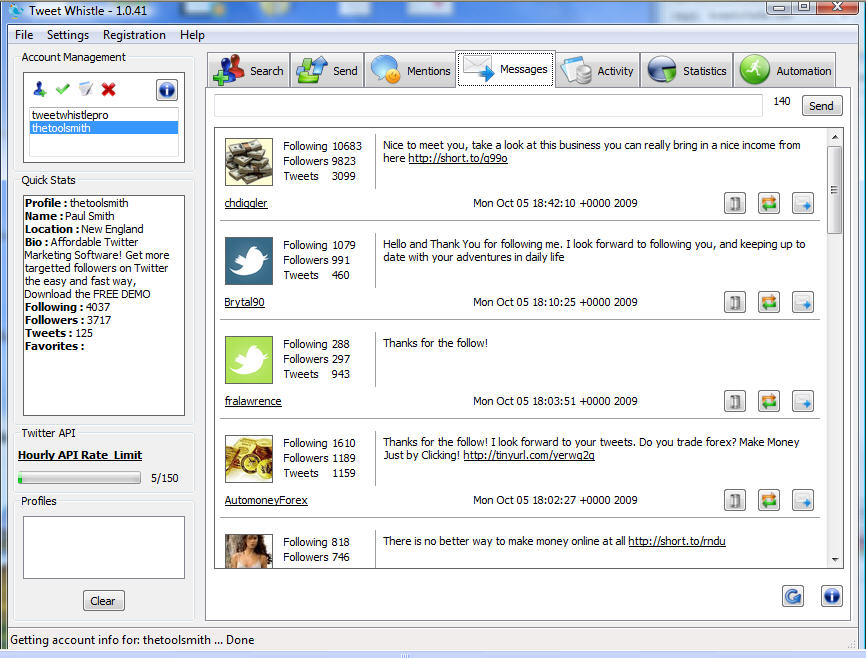
Task: Click the chdiggler money avatar thumbnail
Action: click(249, 161)
